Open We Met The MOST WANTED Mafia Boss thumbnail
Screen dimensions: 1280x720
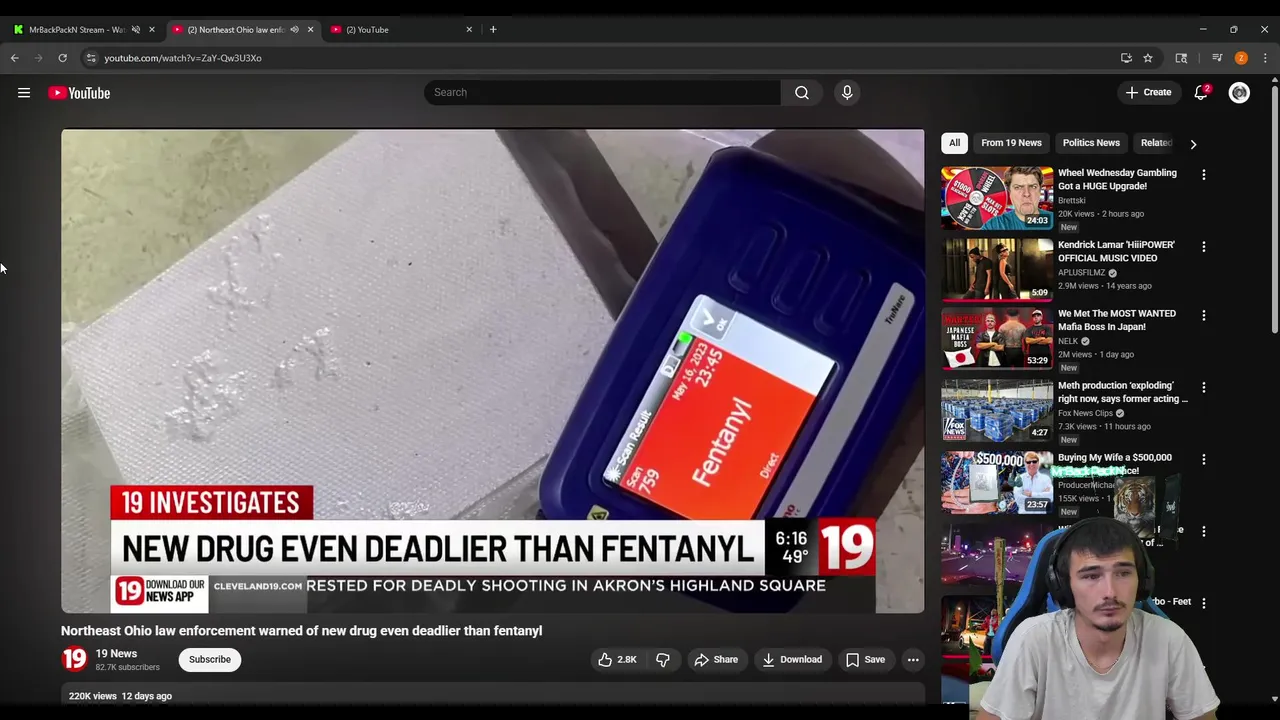[997, 339]
